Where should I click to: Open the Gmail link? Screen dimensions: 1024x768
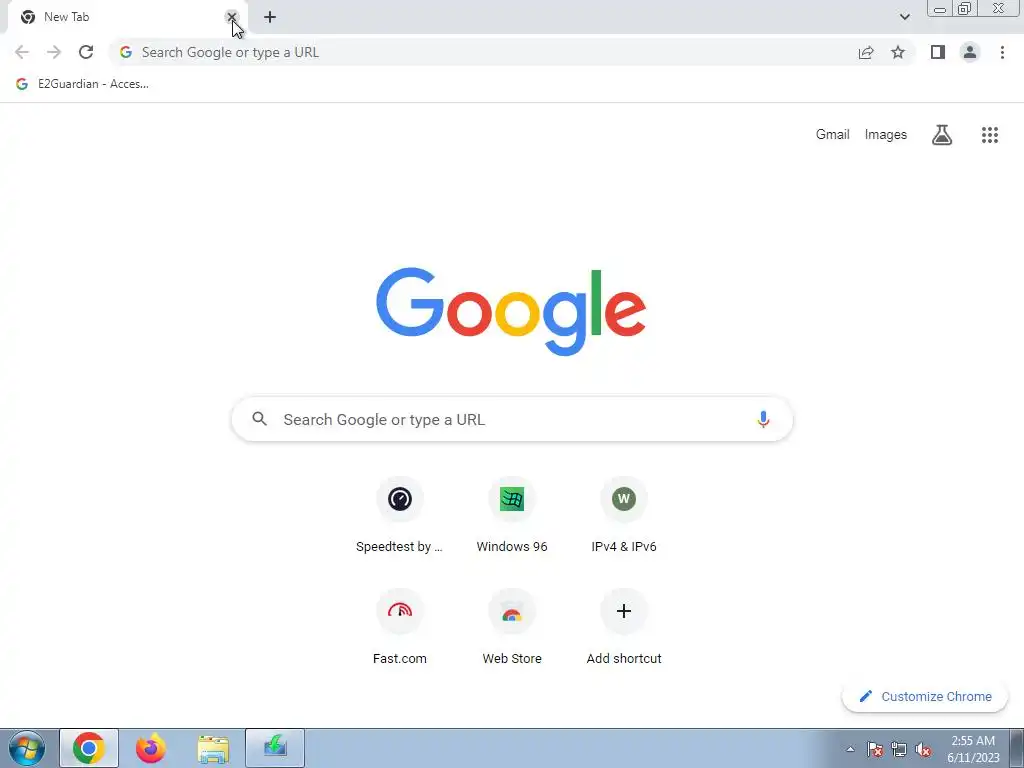(x=833, y=135)
